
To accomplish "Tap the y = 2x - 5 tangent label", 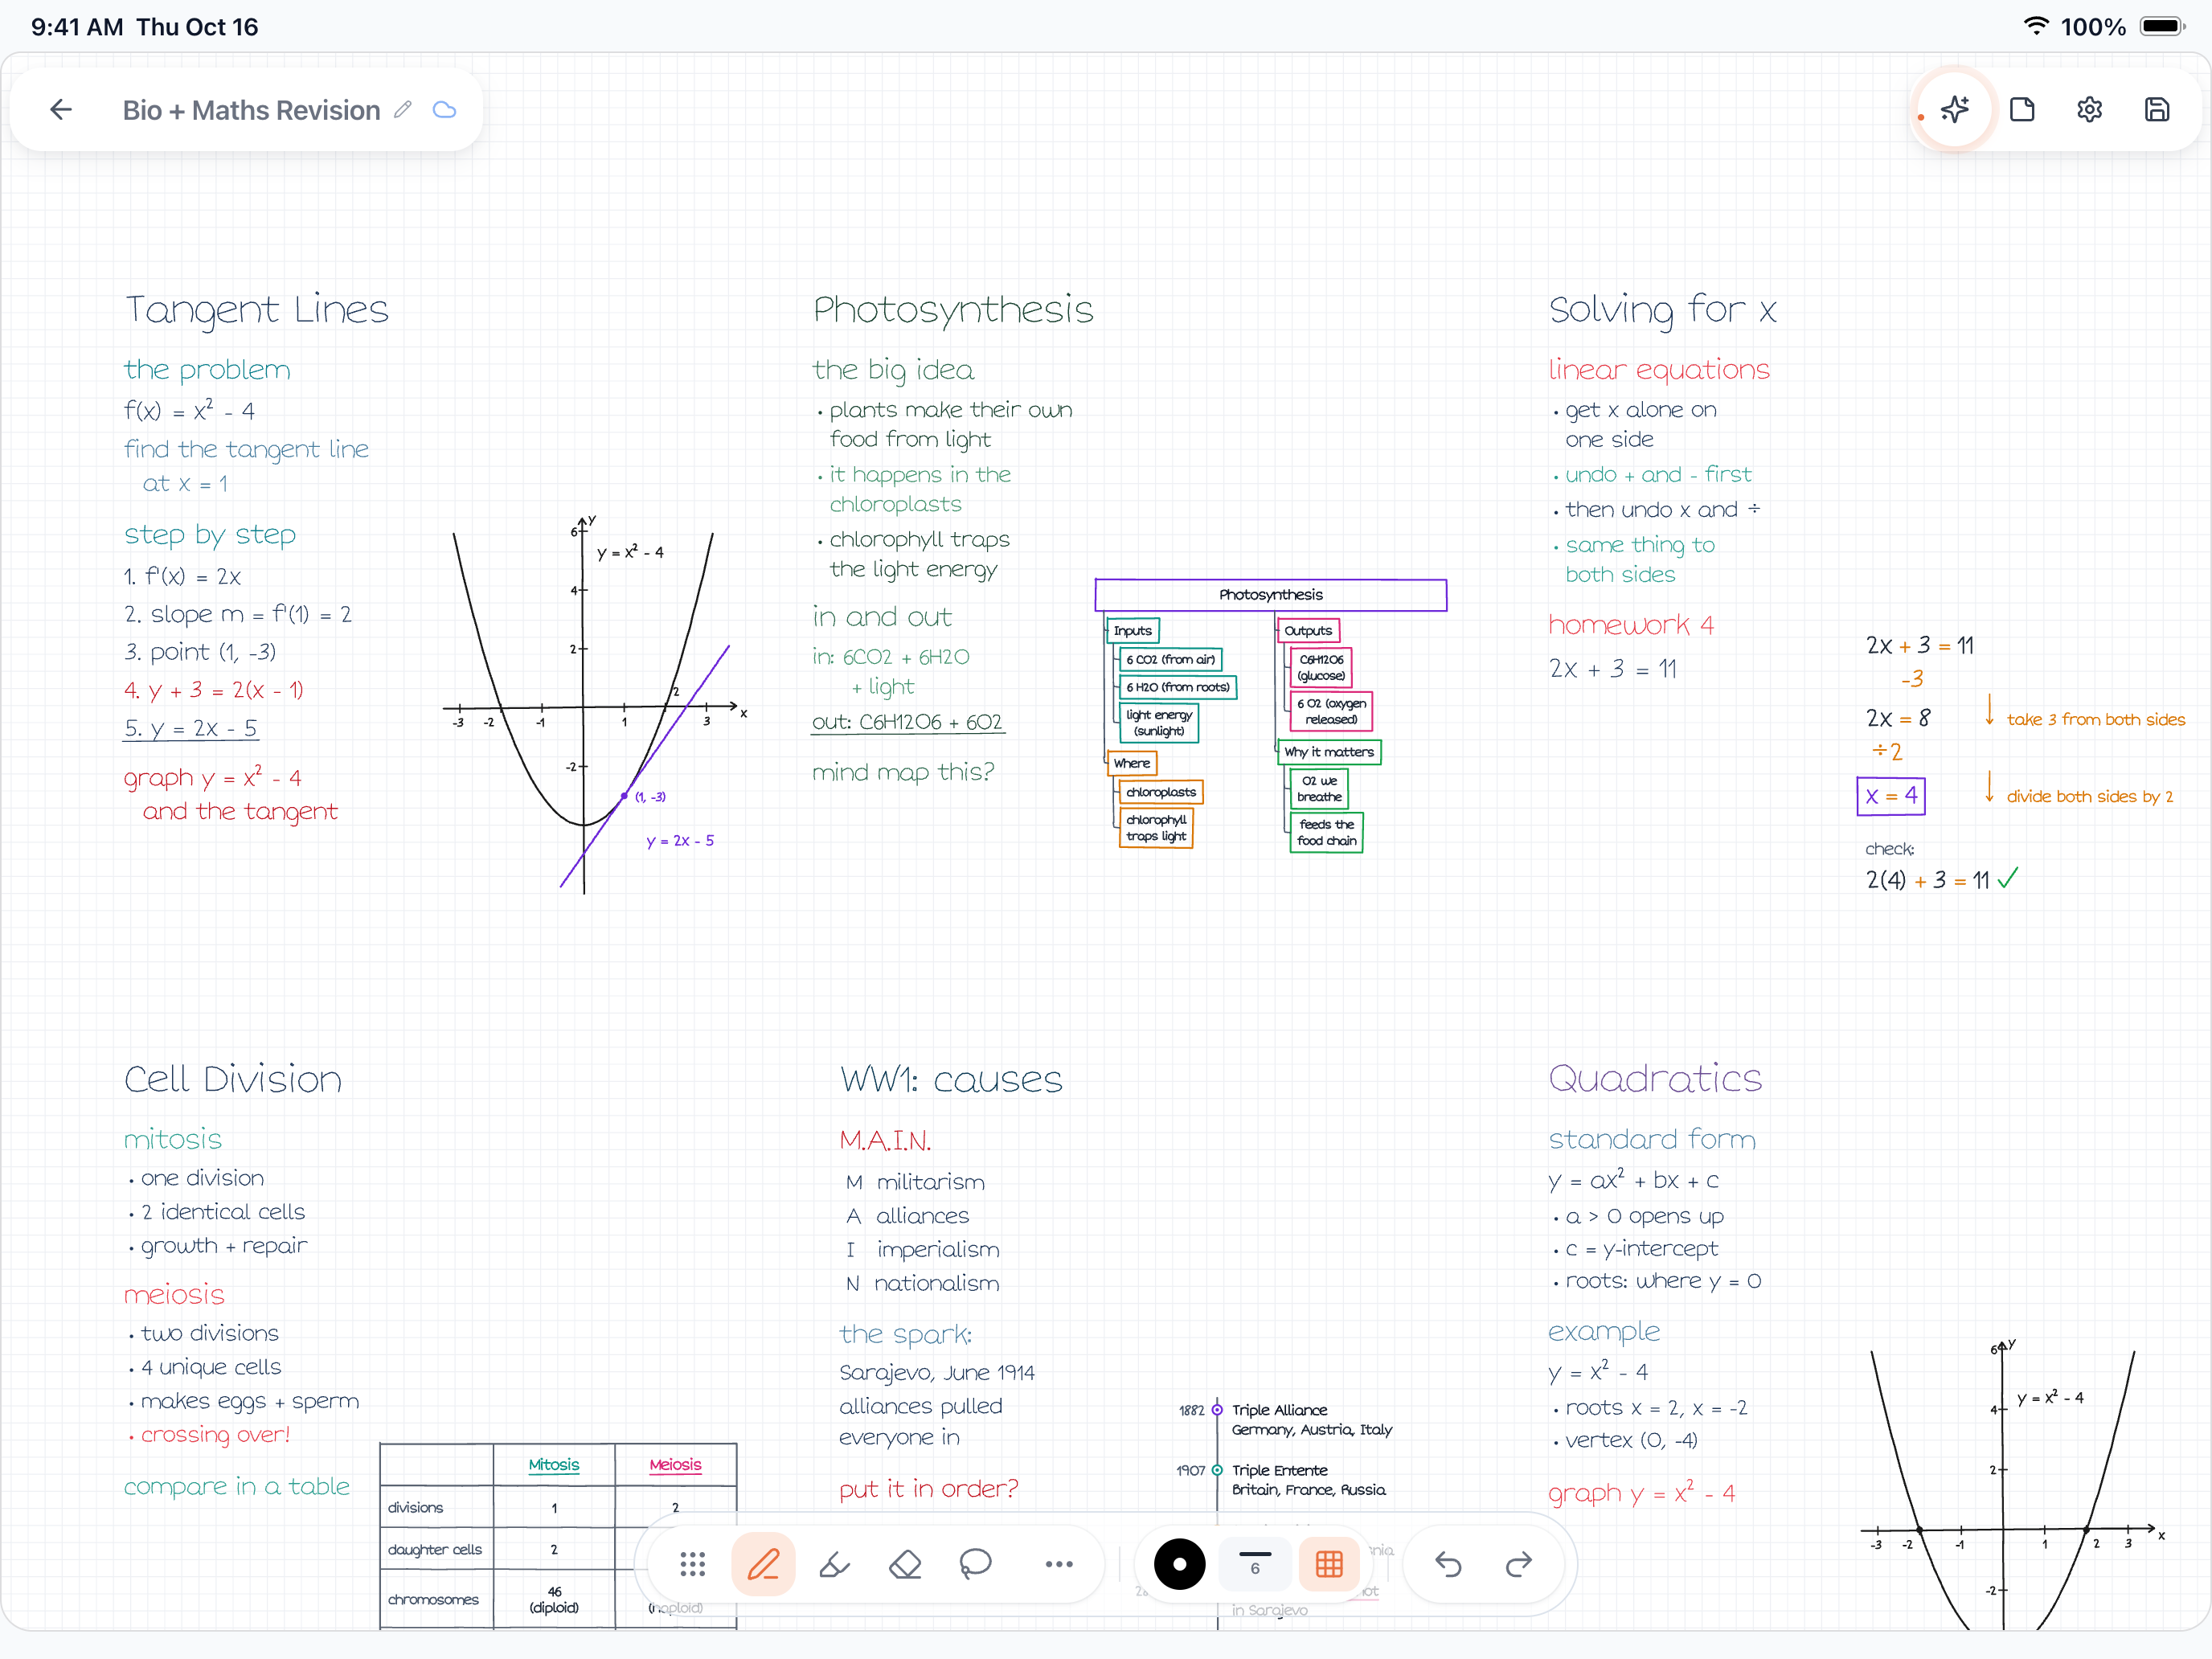I will coord(680,841).
